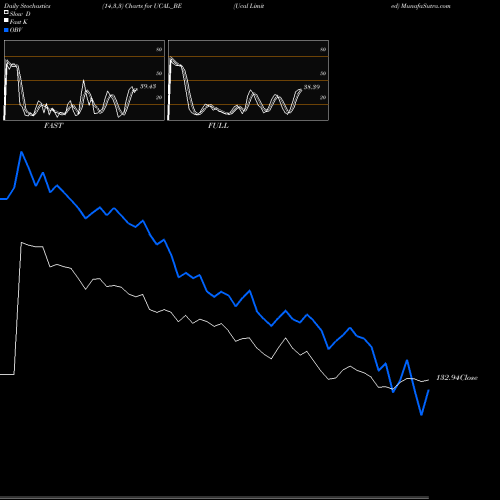Click the Fast K legend swatch
500x500 pixels.
(x=6, y=20)
